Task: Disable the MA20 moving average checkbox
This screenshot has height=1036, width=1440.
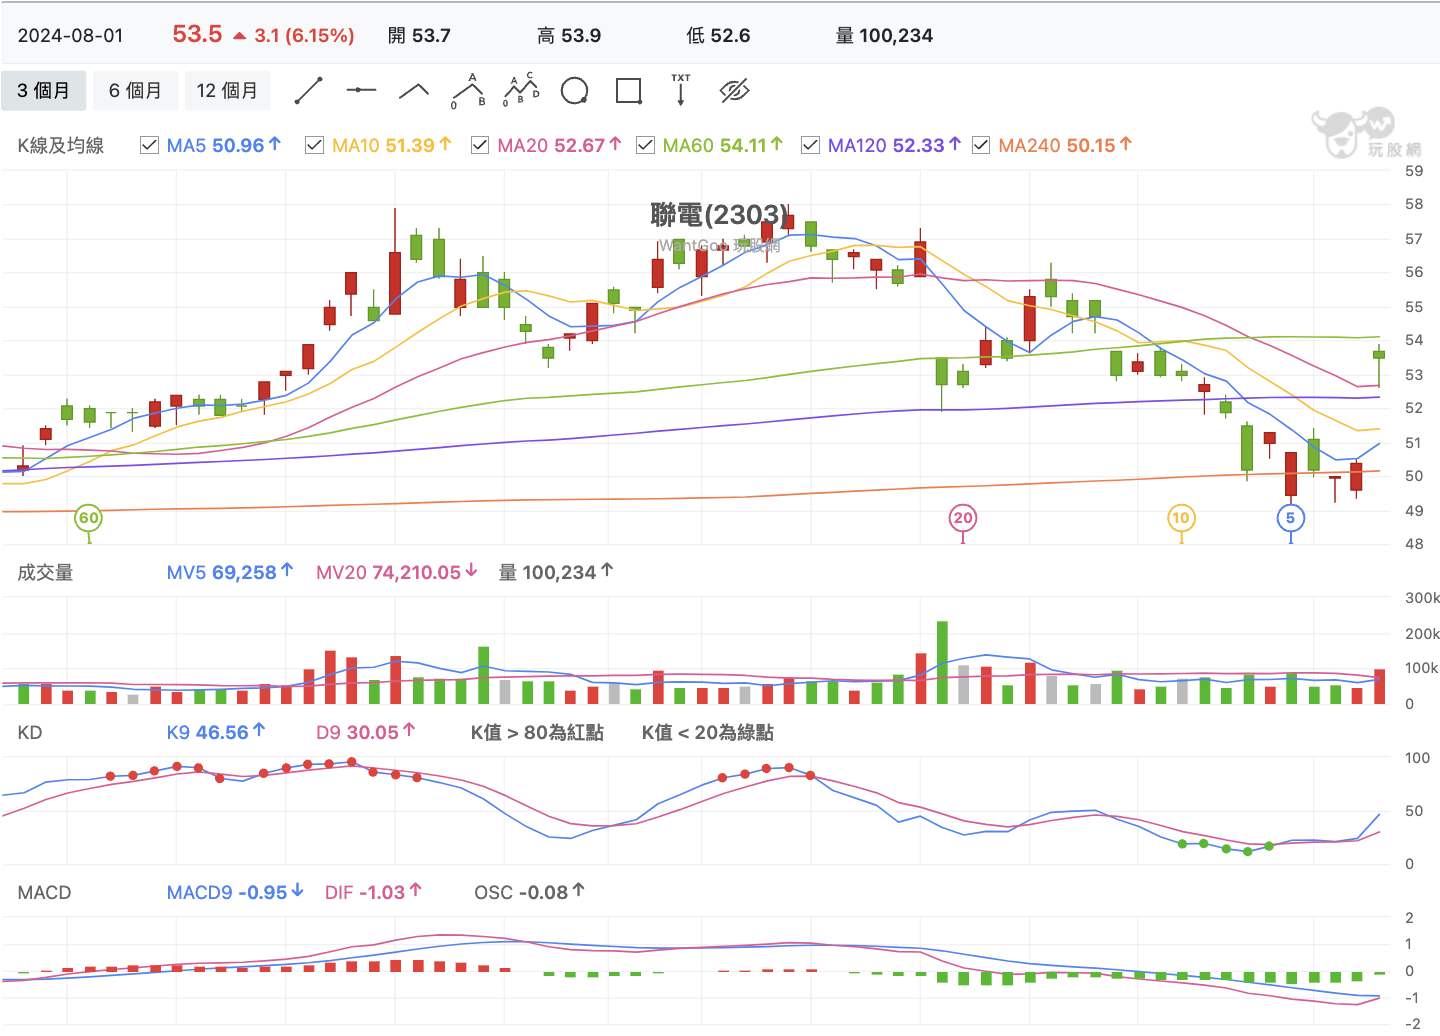Action: tap(480, 145)
